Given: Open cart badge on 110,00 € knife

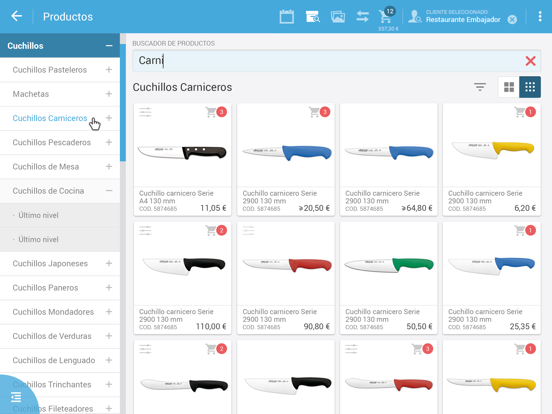Looking at the screenshot, I should coord(216,230).
